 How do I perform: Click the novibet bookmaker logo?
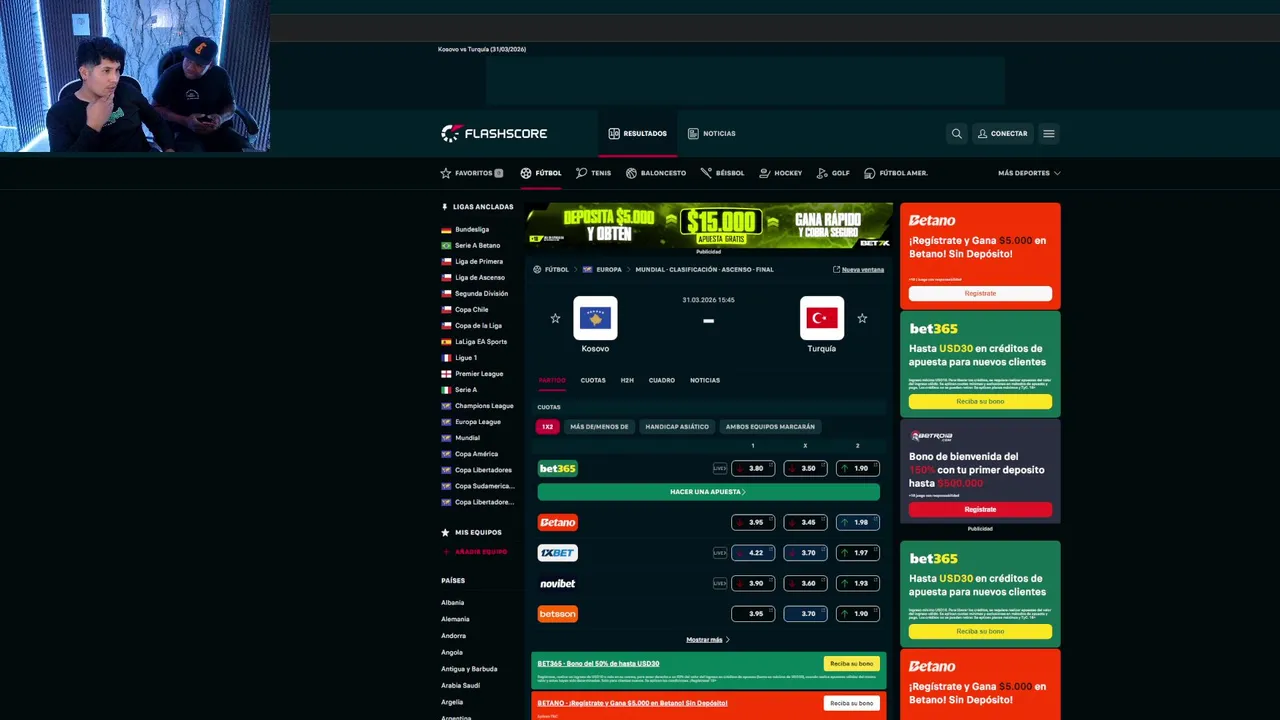(557, 584)
